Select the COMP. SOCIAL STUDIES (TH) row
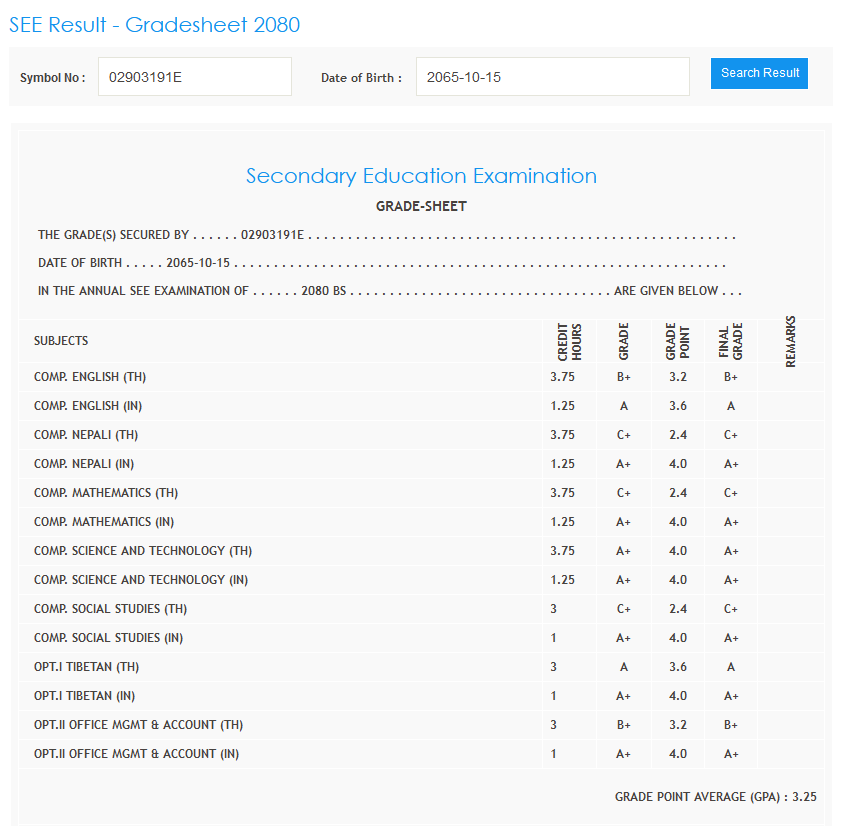The height and width of the screenshot is (826, 844). click(110, 609)
